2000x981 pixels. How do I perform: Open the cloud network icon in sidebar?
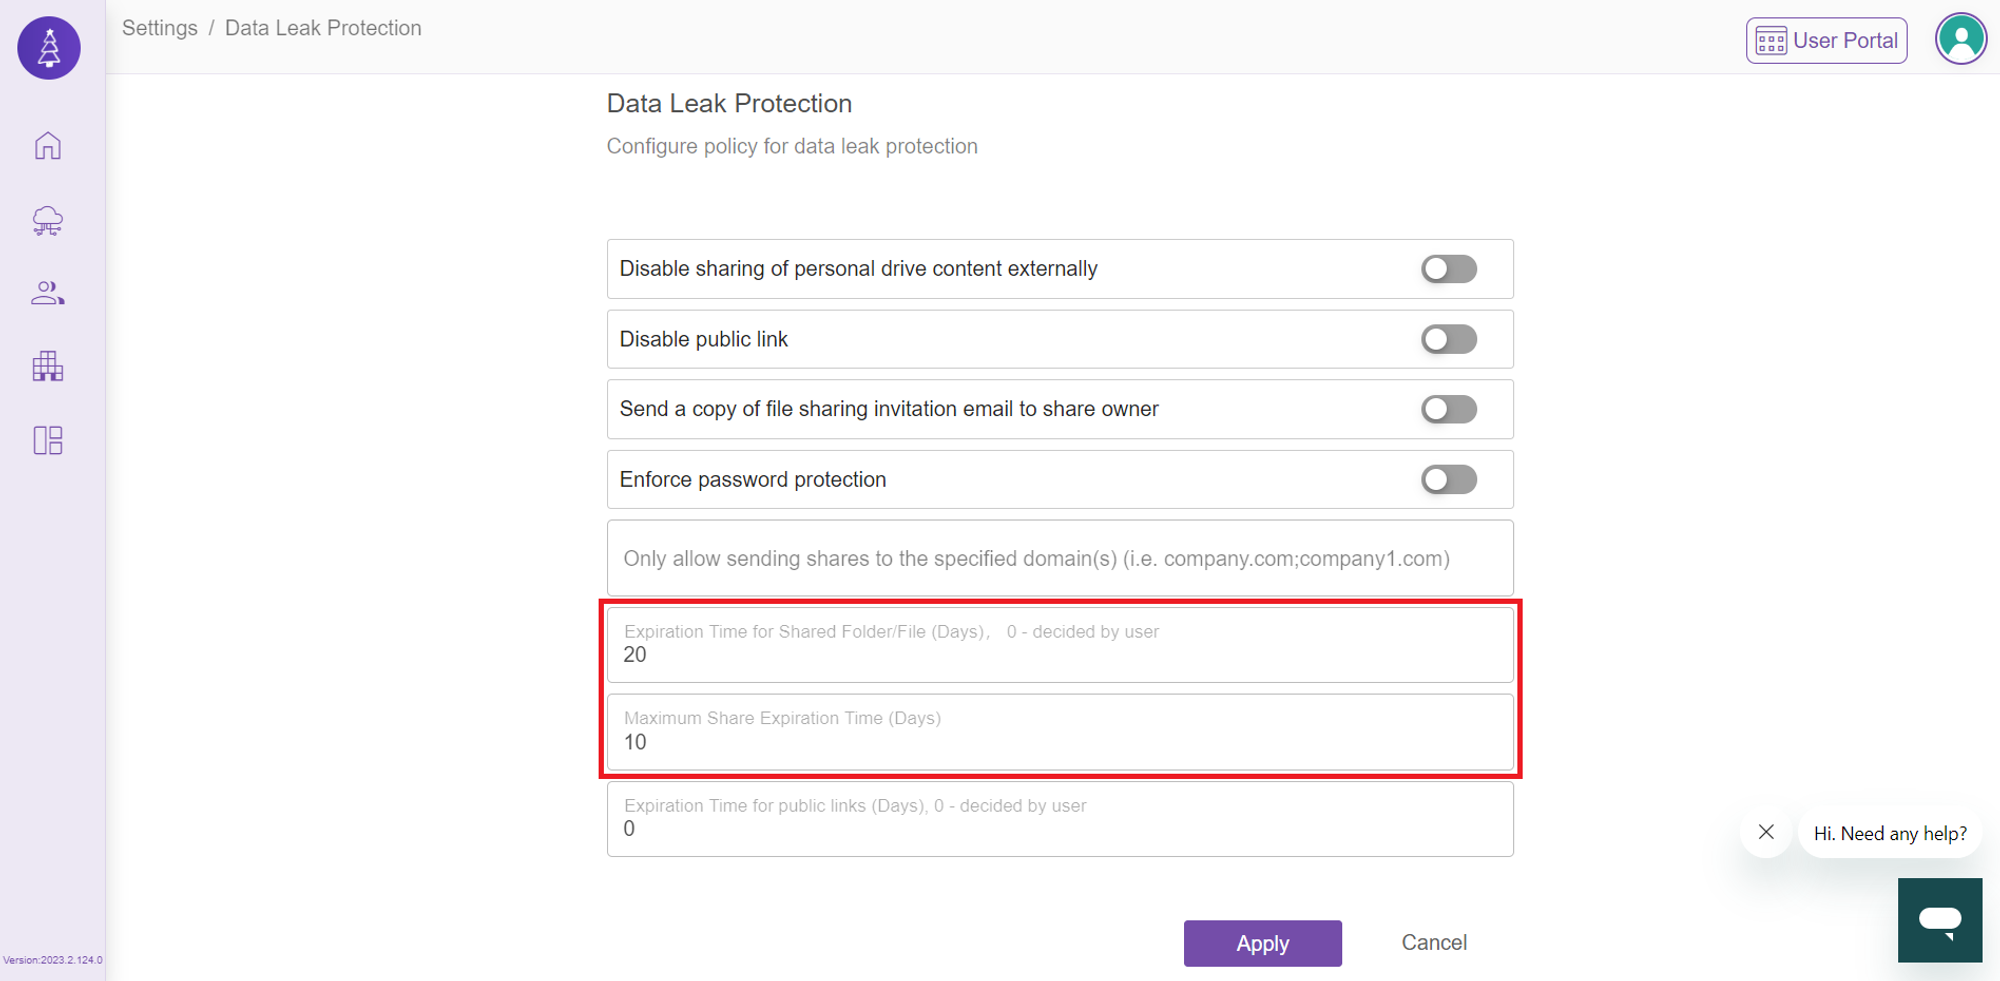click(48, 220)
